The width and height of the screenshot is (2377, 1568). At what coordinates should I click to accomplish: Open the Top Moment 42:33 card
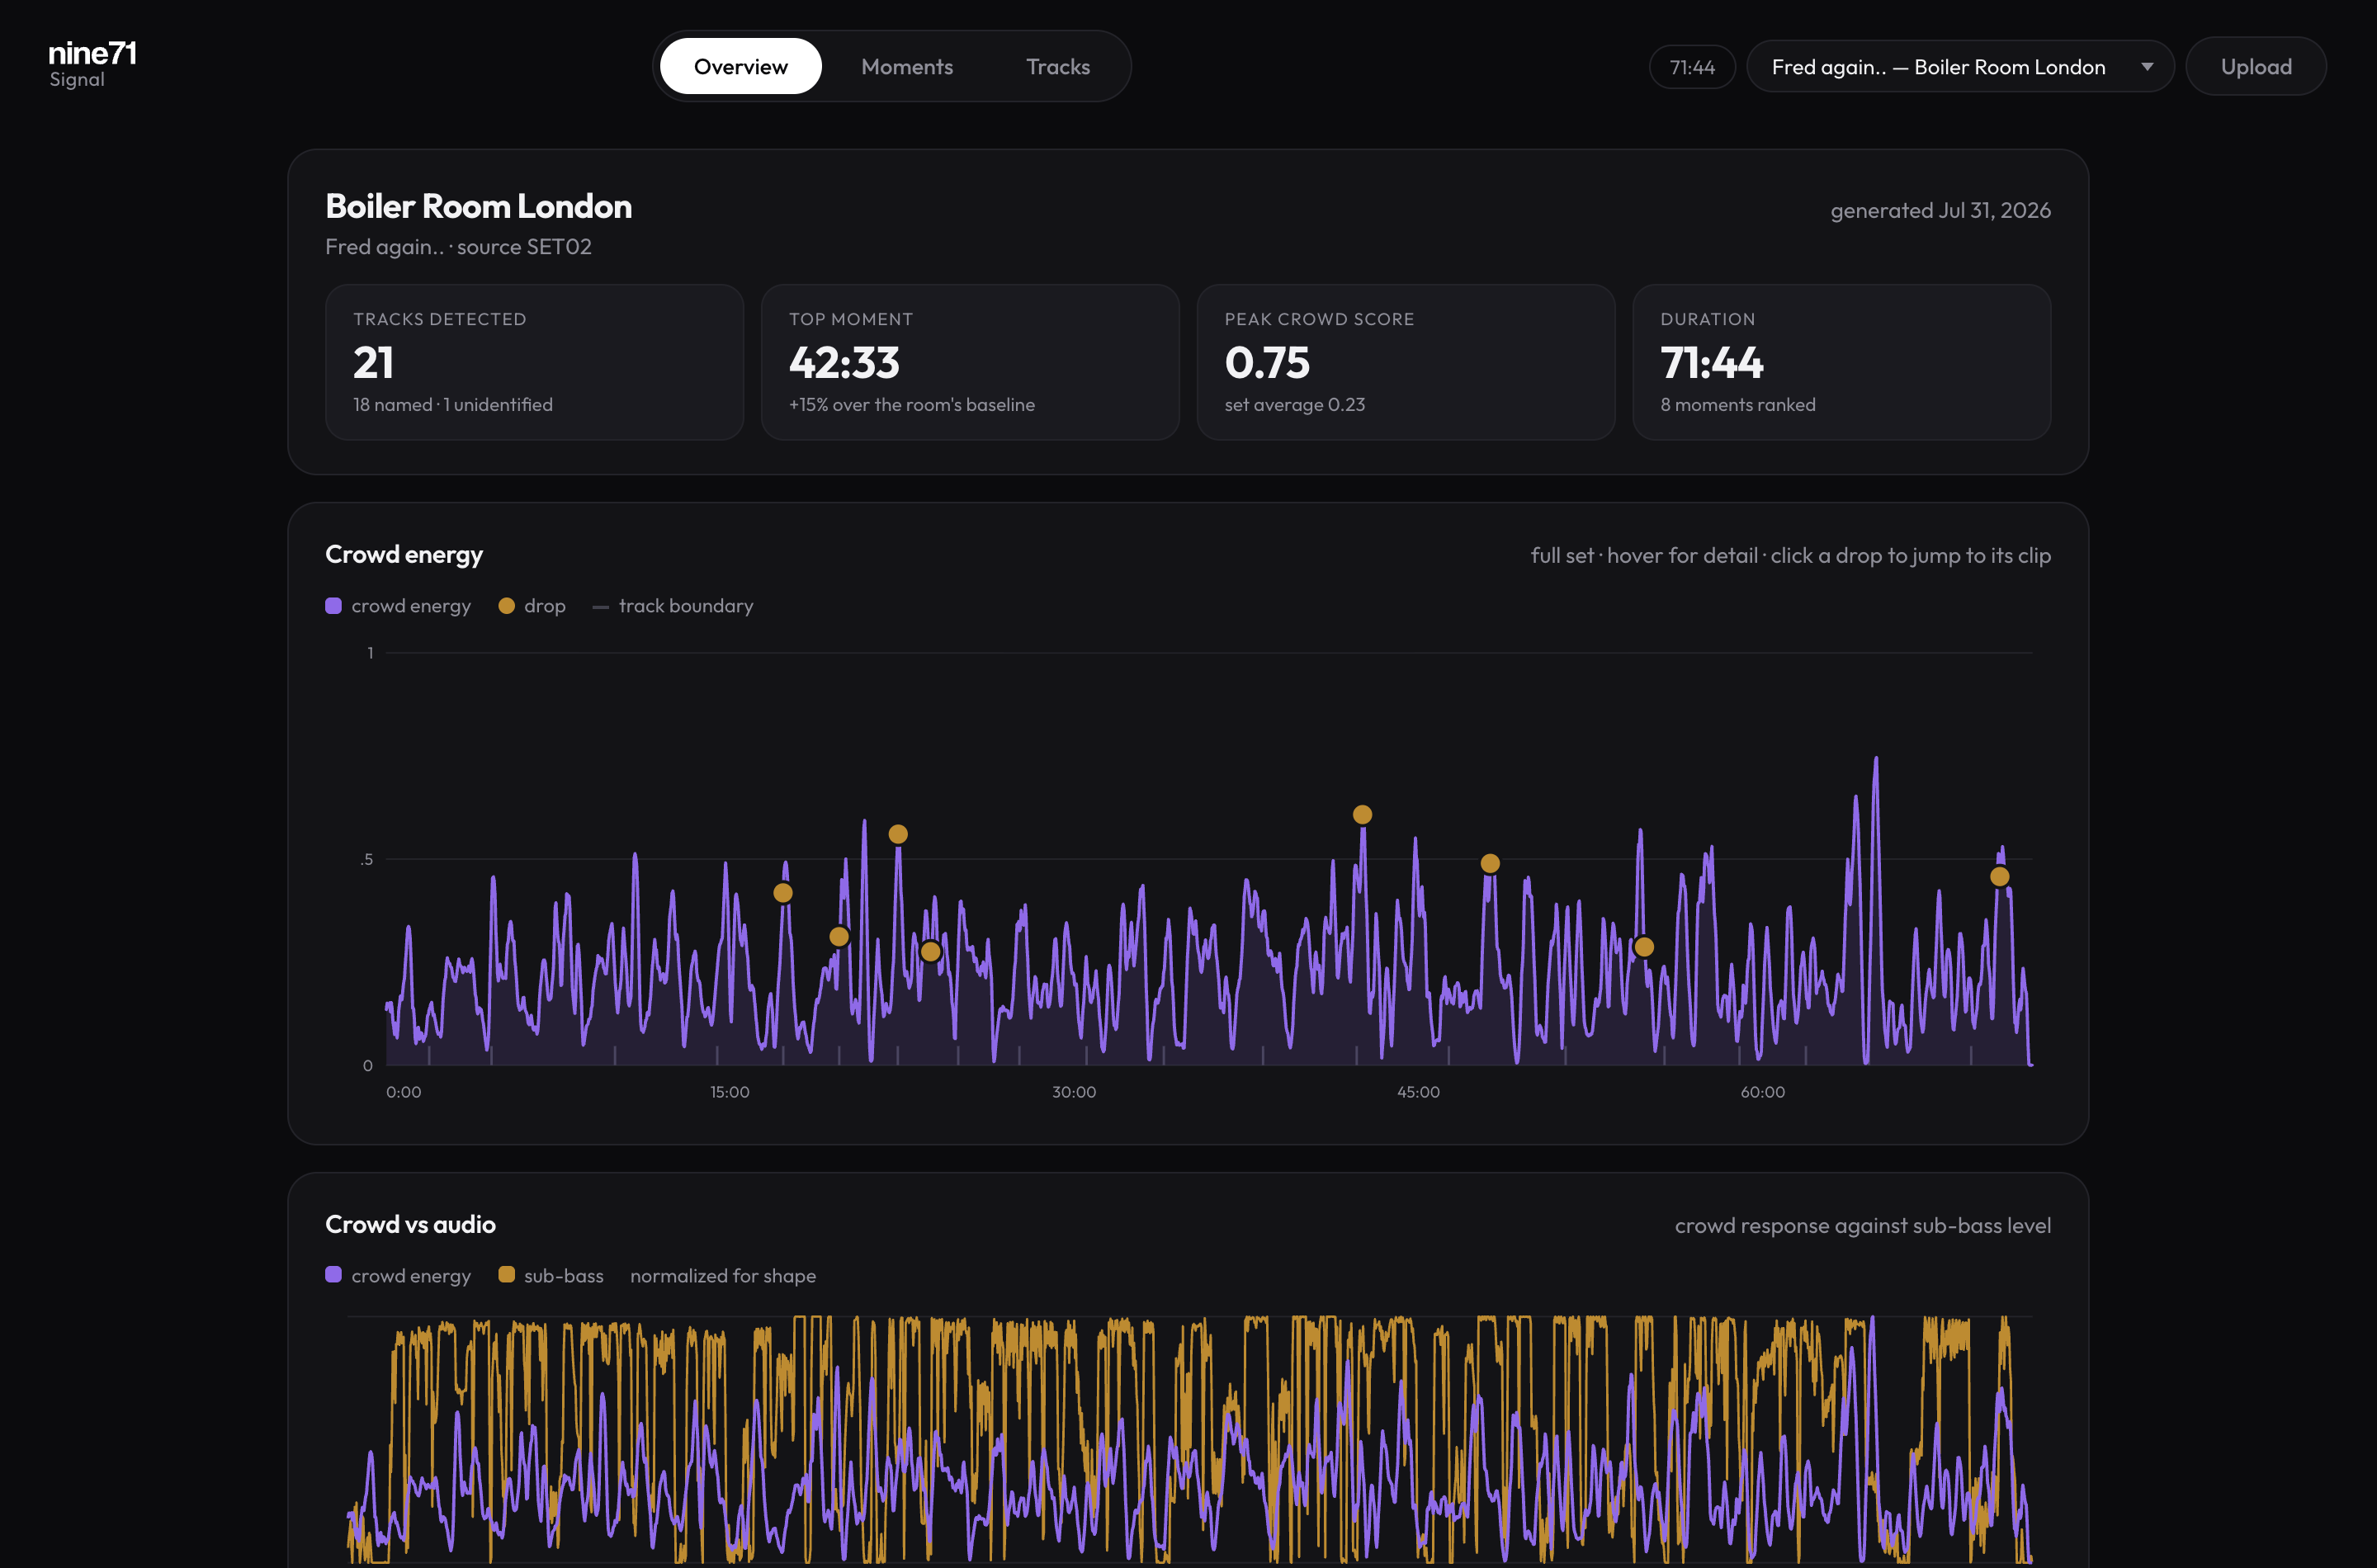[x=970, y=362]
